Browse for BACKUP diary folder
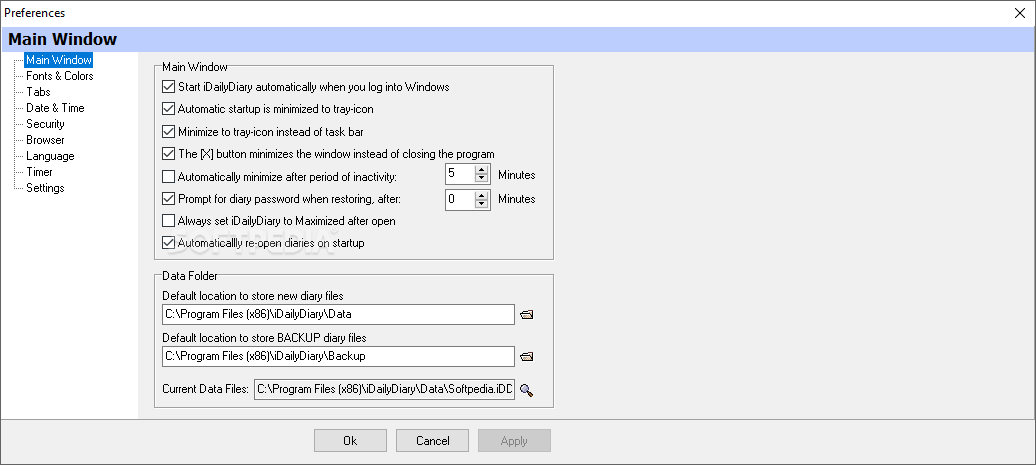 click(x=526, y=357)
